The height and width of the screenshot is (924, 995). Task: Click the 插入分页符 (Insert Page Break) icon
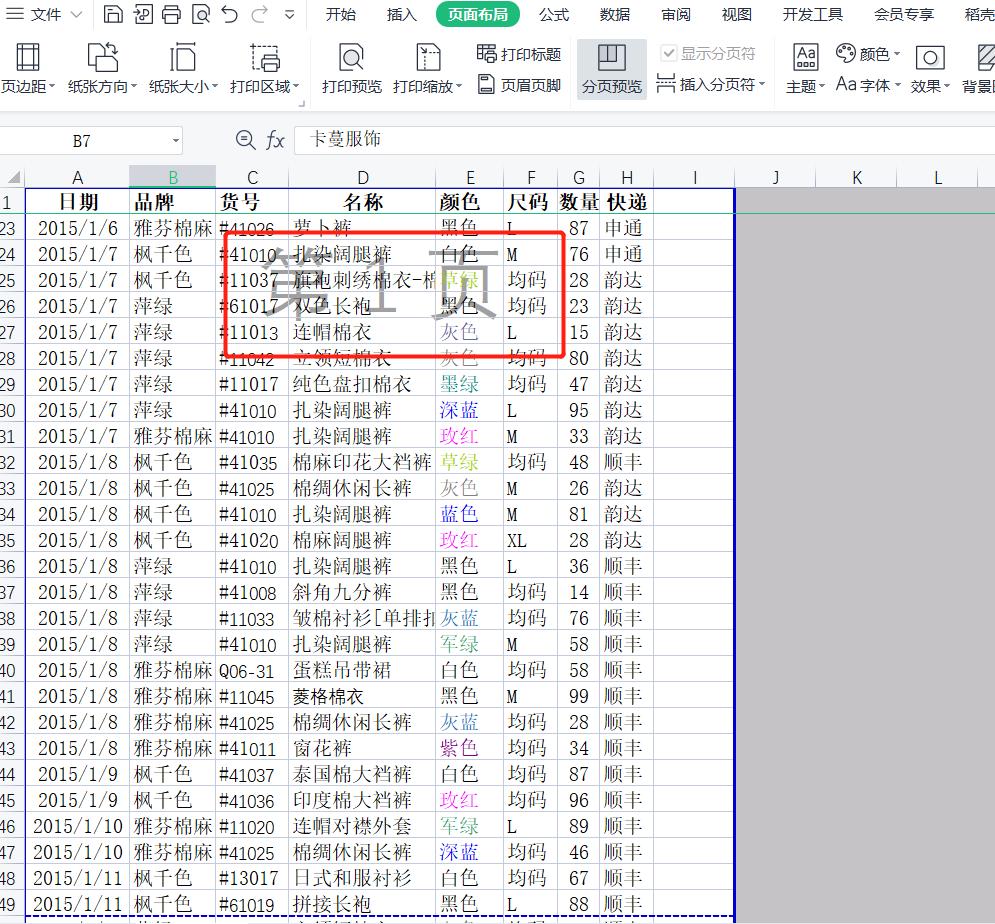(x=665, y=82)
